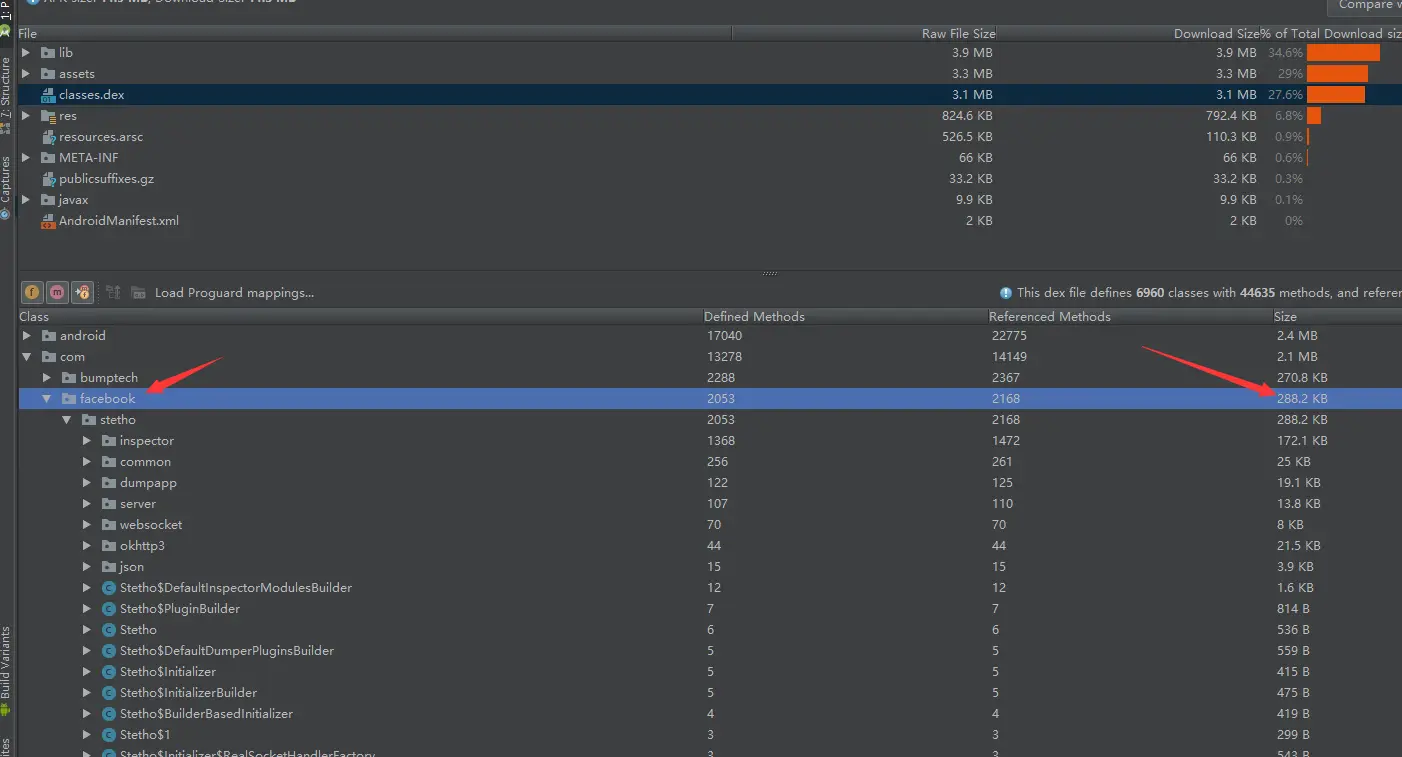
Task: Toggle show referenced methods and fields
Action: point(82,292)
